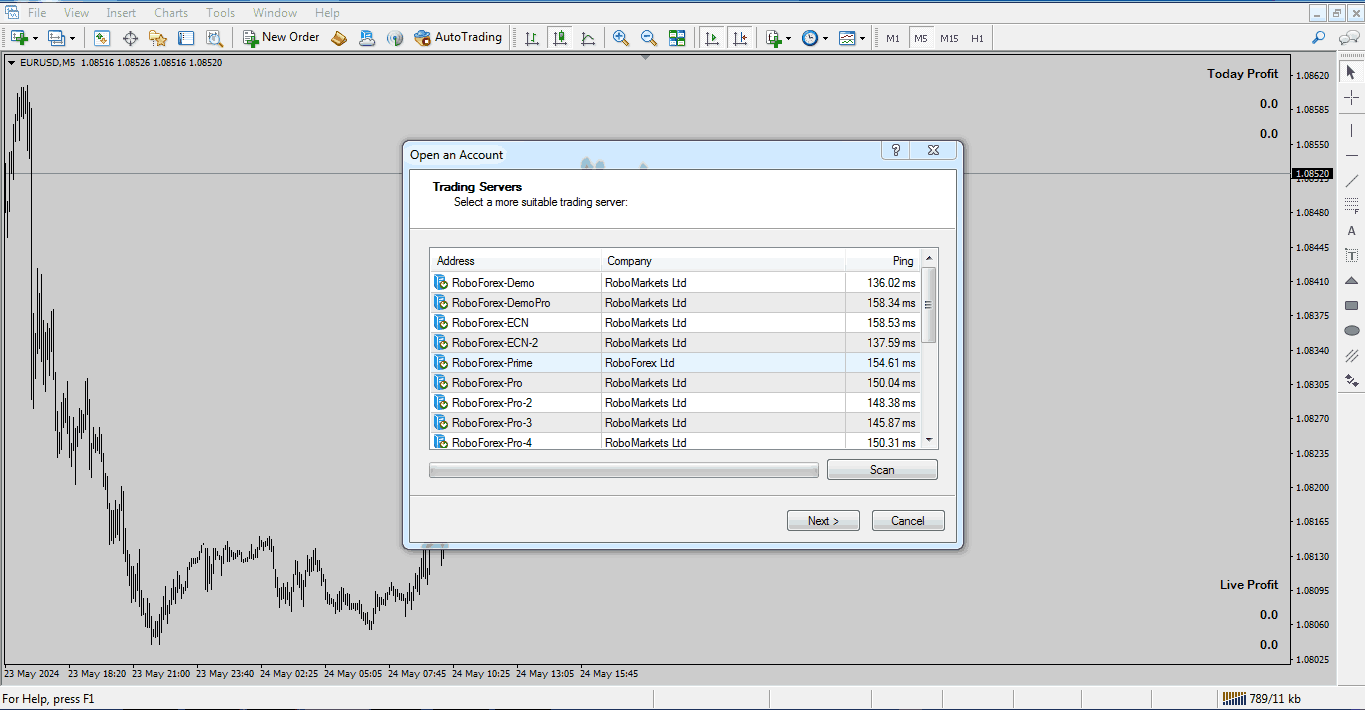Select the Arrows objects tool

click(x=1352, y=381)
